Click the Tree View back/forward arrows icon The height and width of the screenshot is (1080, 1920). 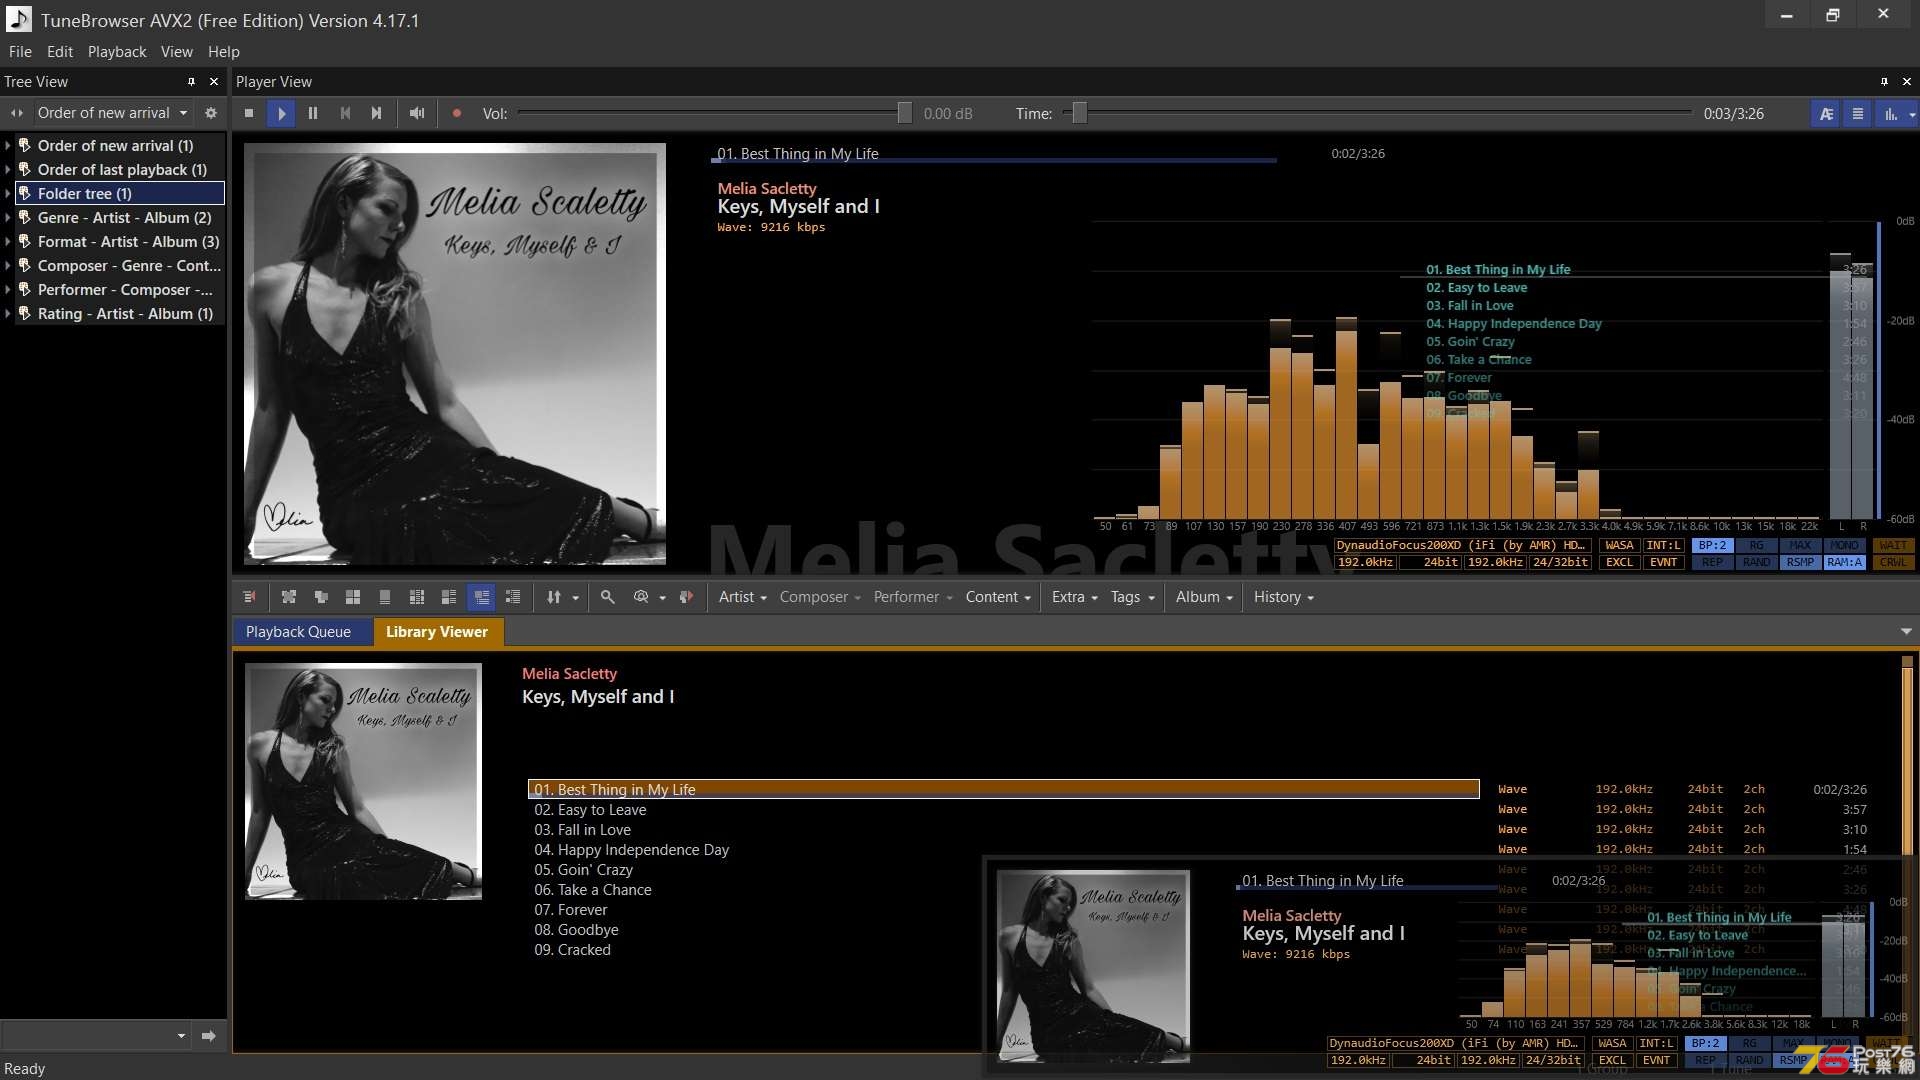16,113
